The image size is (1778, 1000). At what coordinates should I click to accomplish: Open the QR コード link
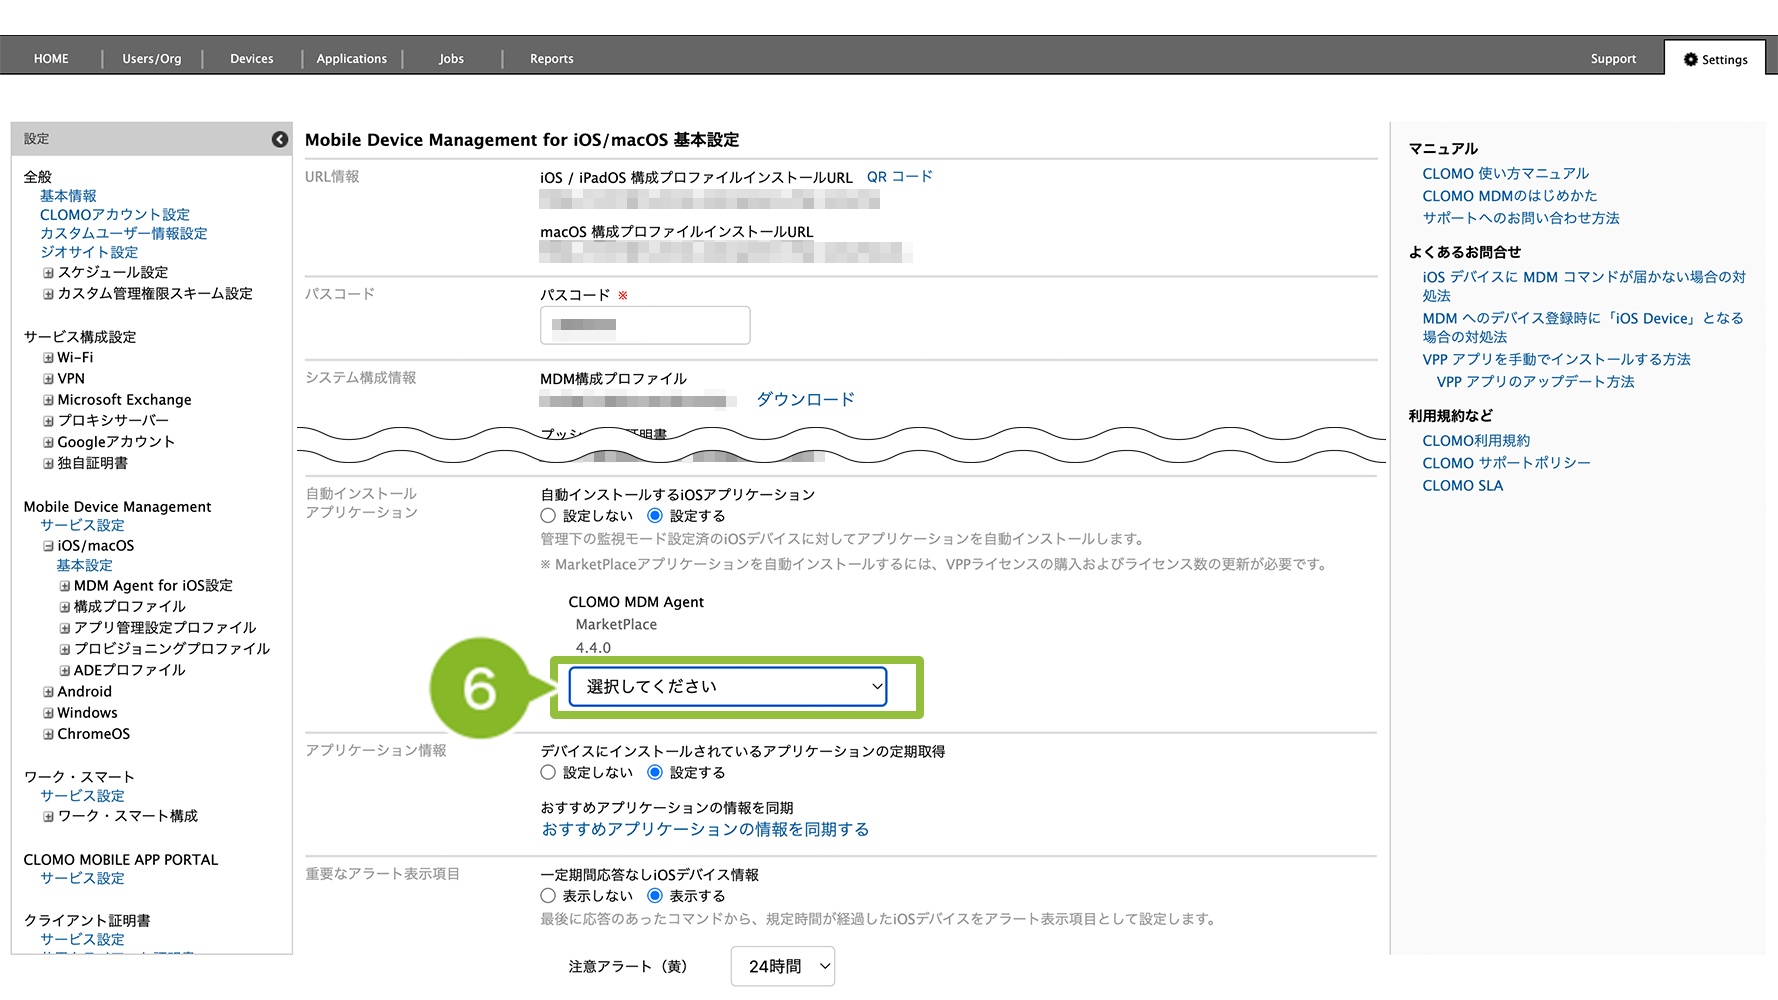pos(899,177)
